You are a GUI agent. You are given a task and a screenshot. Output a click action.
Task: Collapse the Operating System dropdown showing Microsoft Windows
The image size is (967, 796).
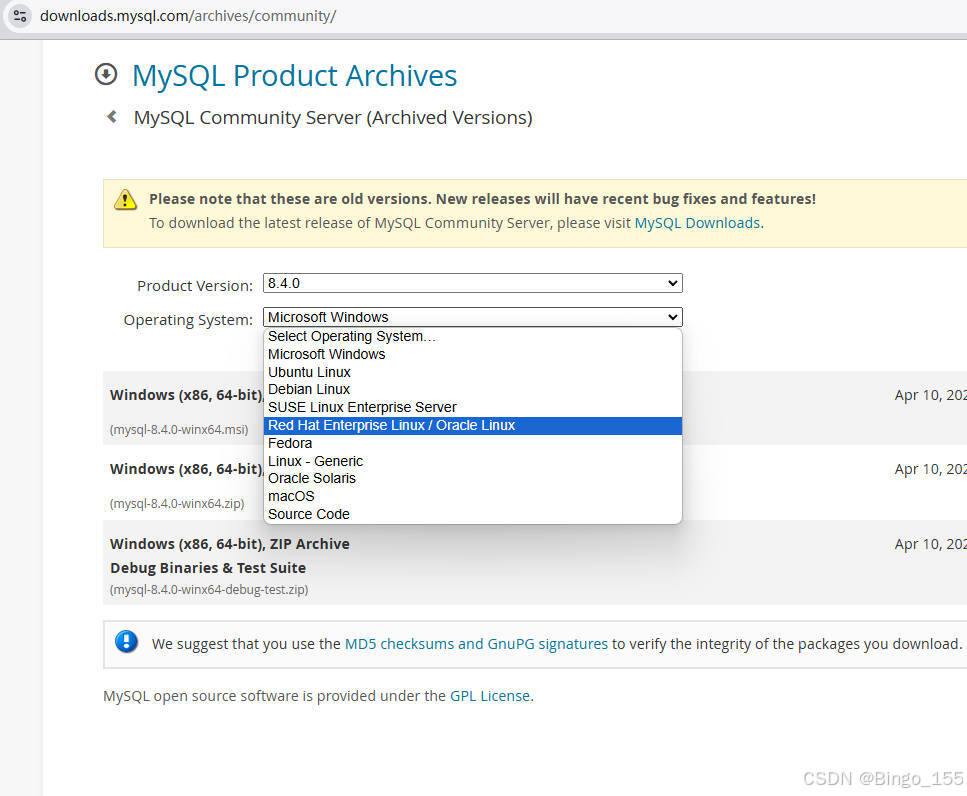tap(472, 317)
